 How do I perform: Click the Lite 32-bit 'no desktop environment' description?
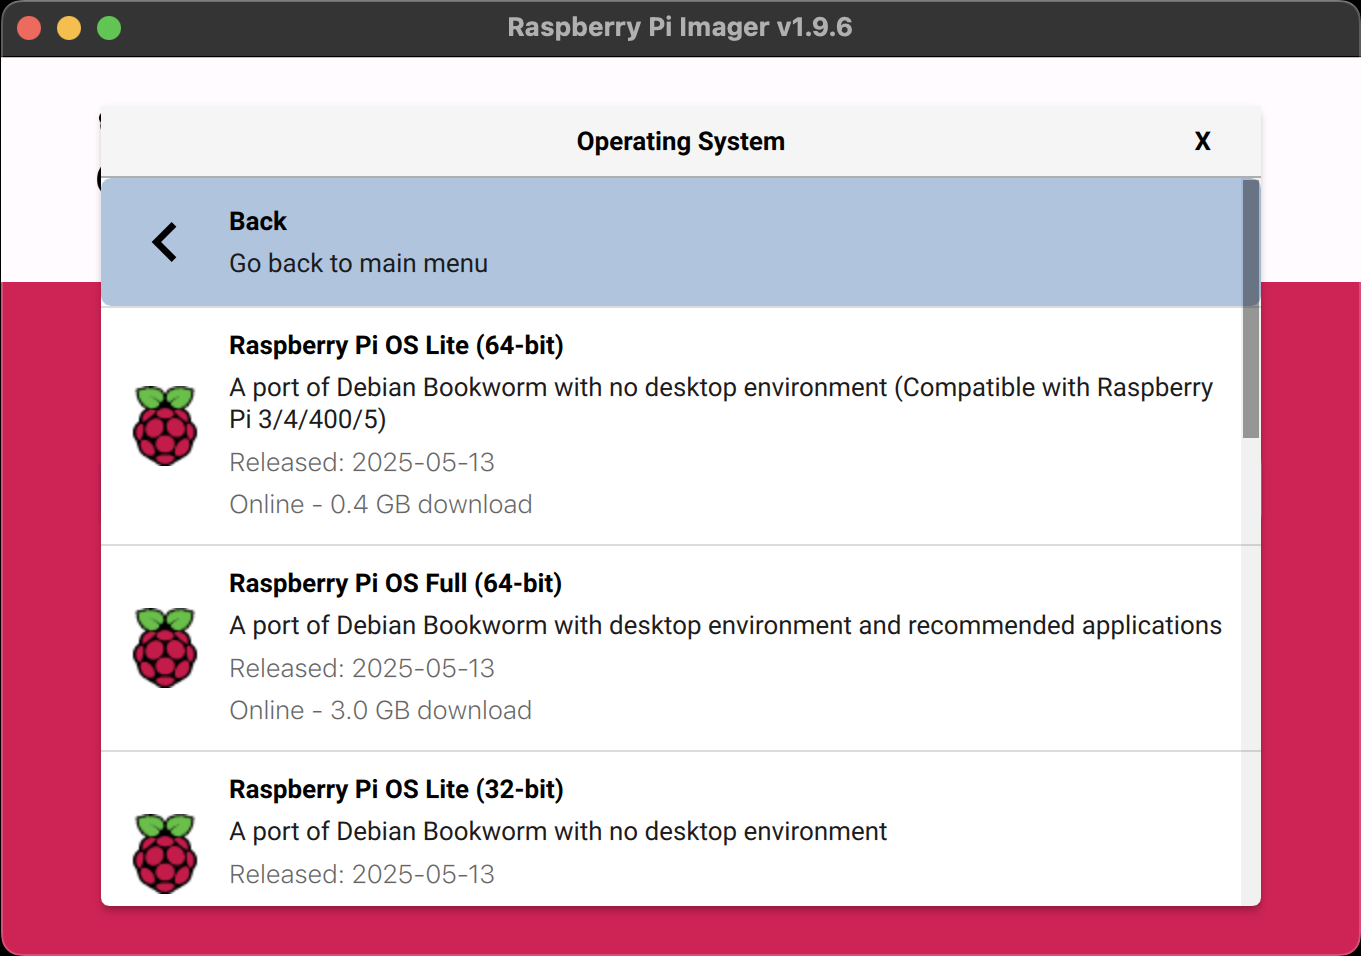click(558, 832)
